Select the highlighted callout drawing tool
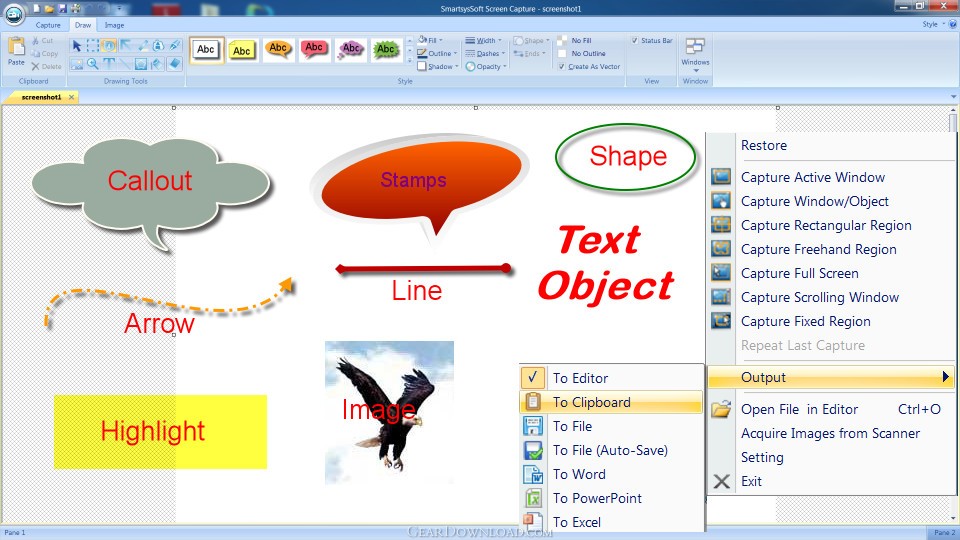Image resolution: width=960 pixels, height=540 pixels. click(109, 46)
